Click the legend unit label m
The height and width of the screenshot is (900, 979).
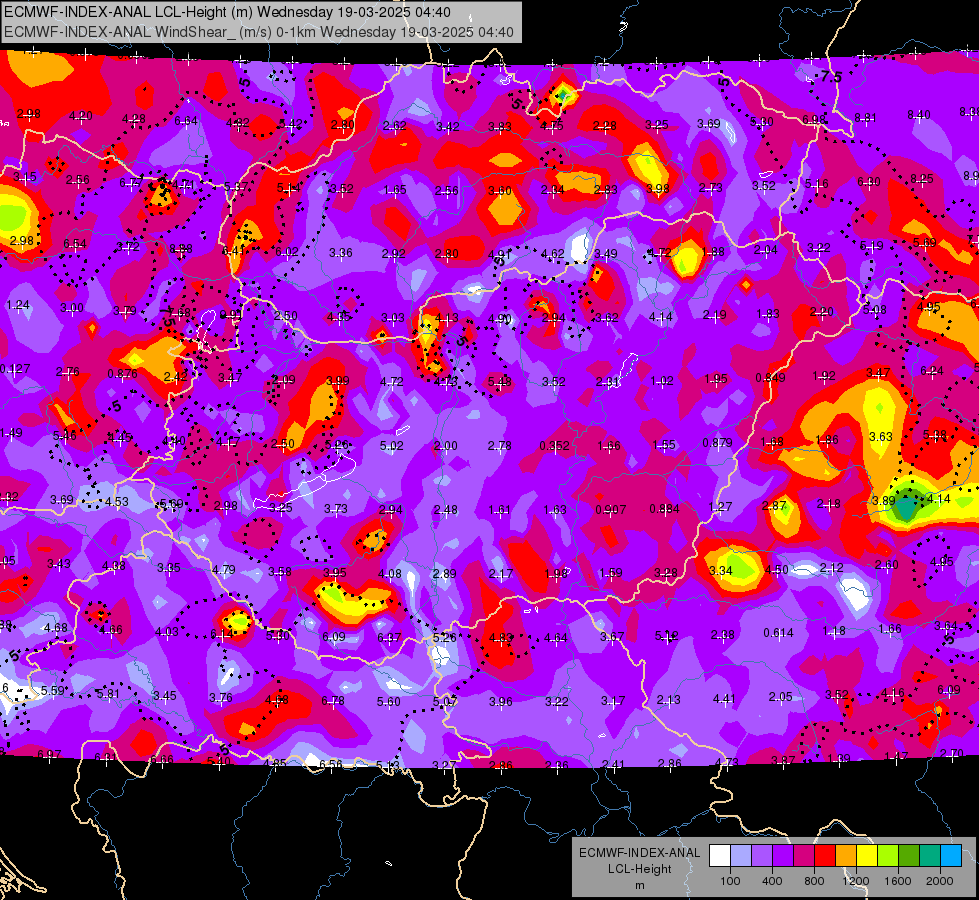coord(639,886)
